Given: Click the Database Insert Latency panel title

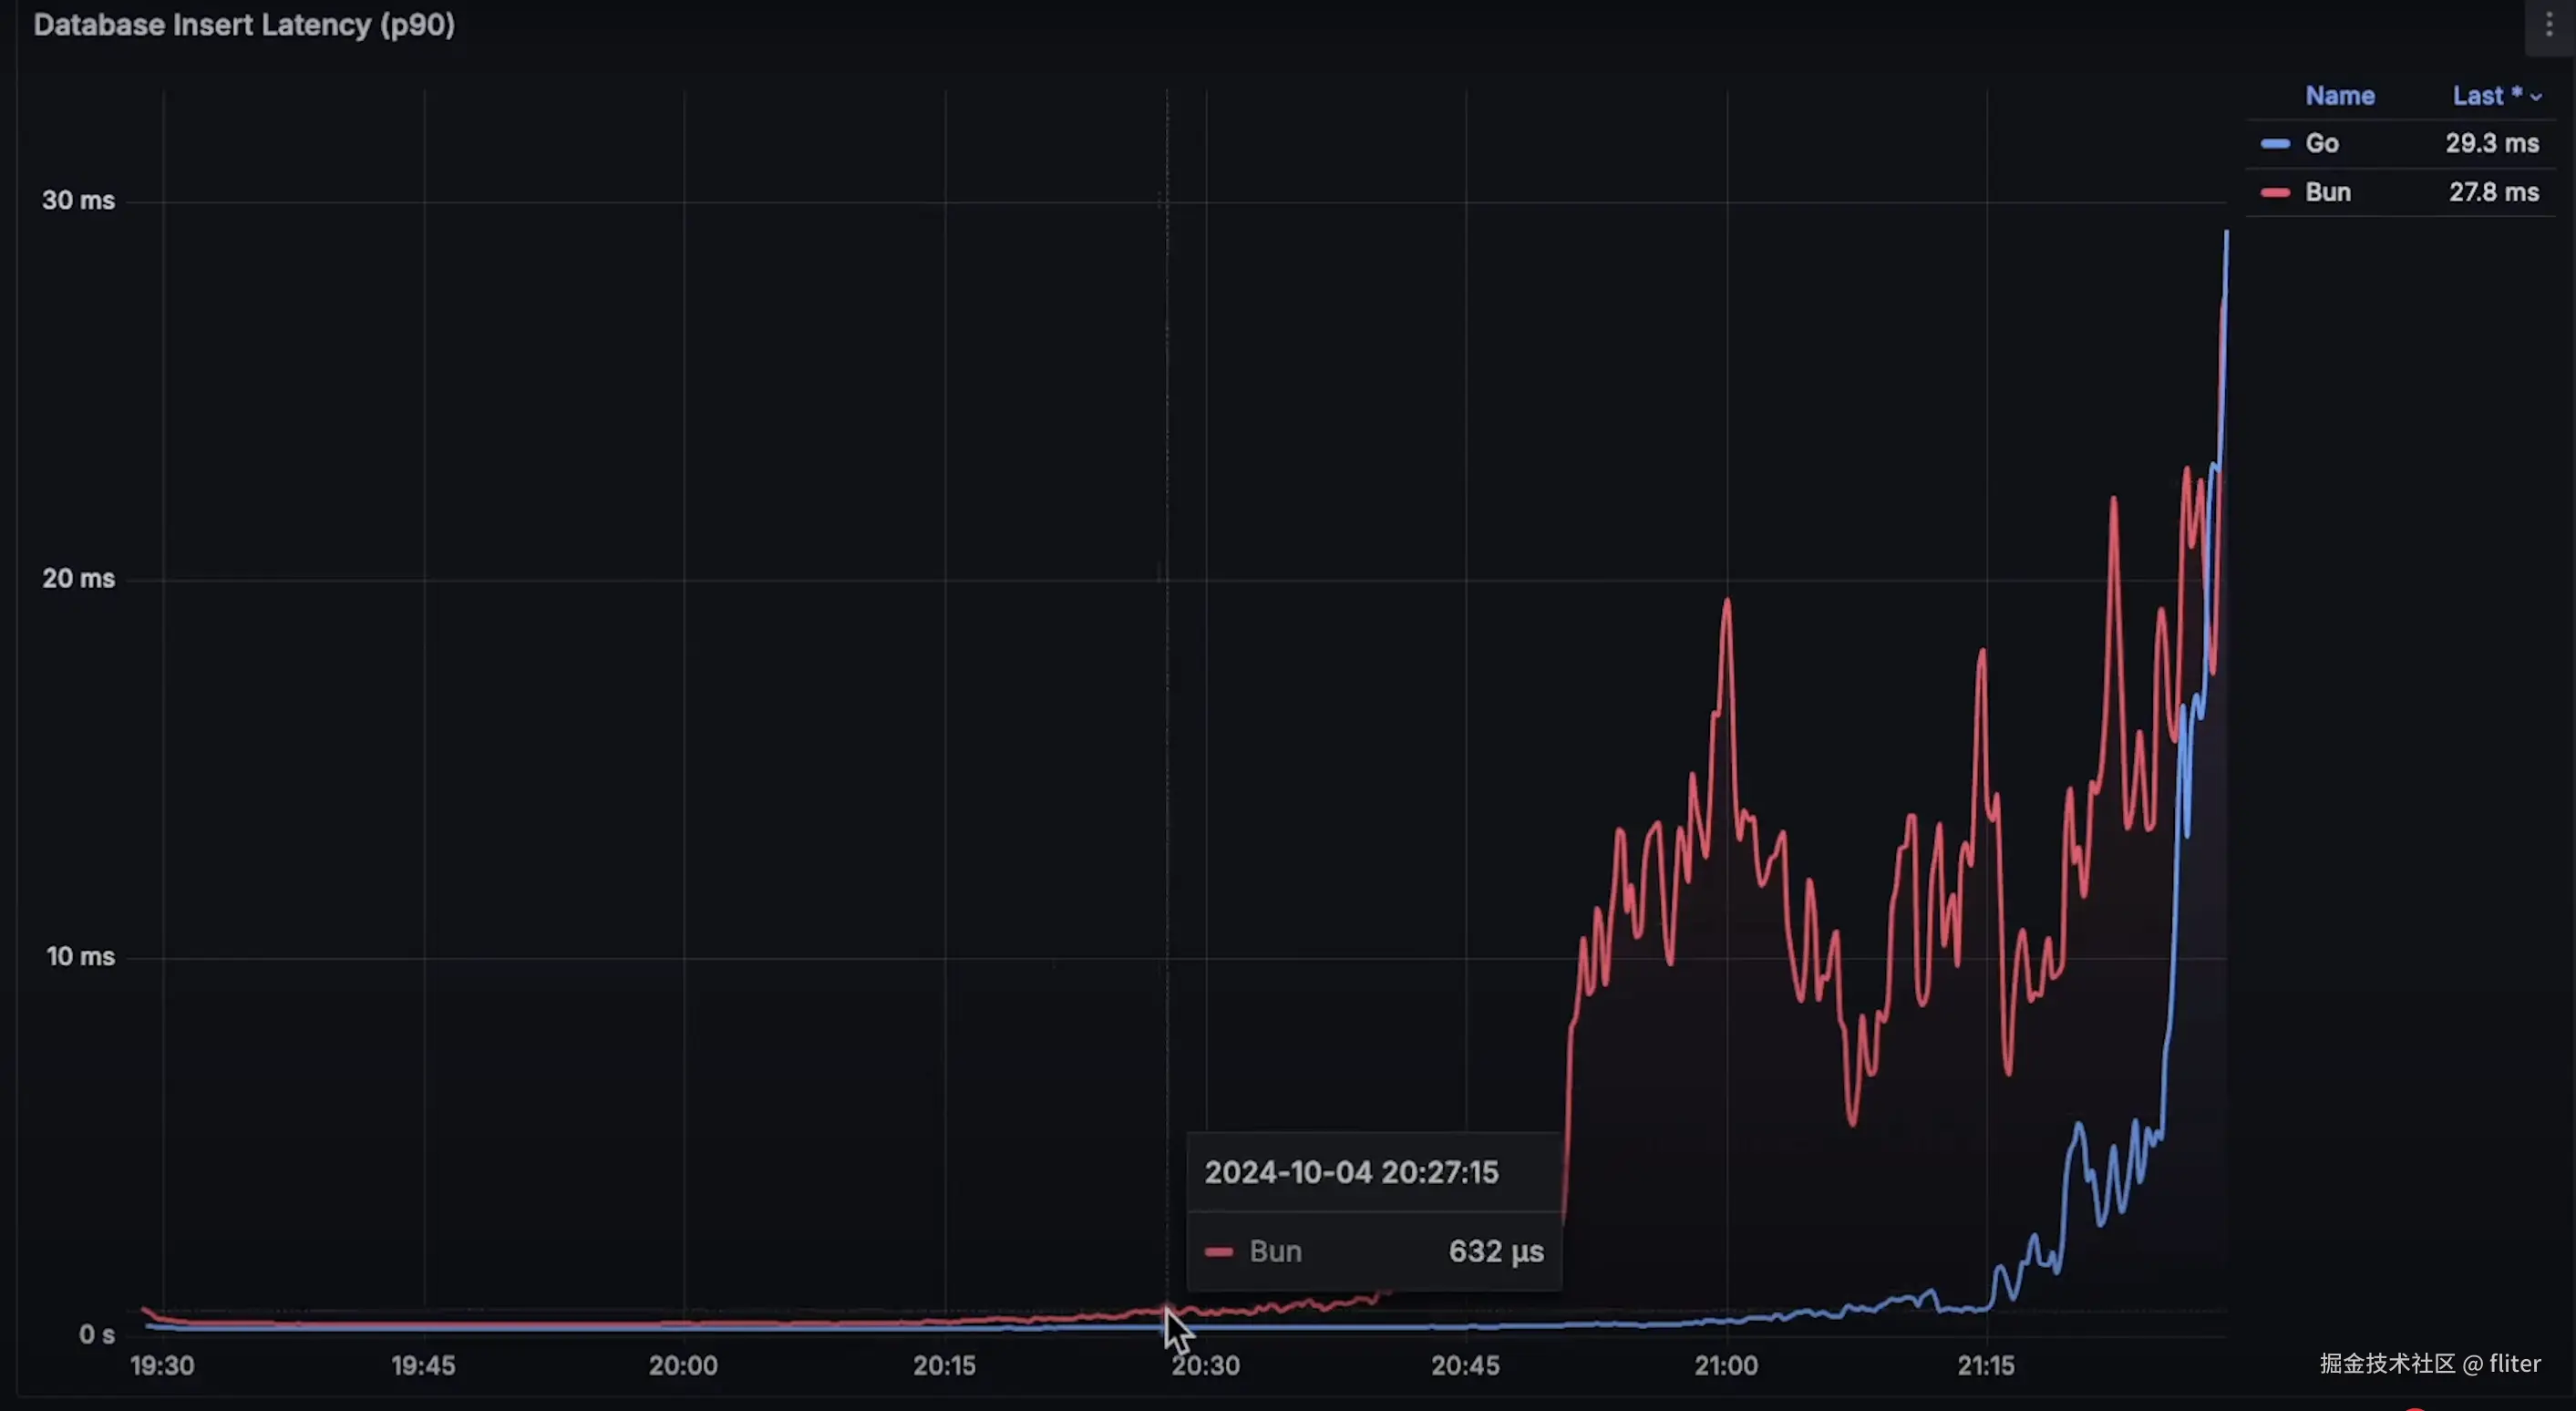Looking at the screenshot, I should point(244,25).
